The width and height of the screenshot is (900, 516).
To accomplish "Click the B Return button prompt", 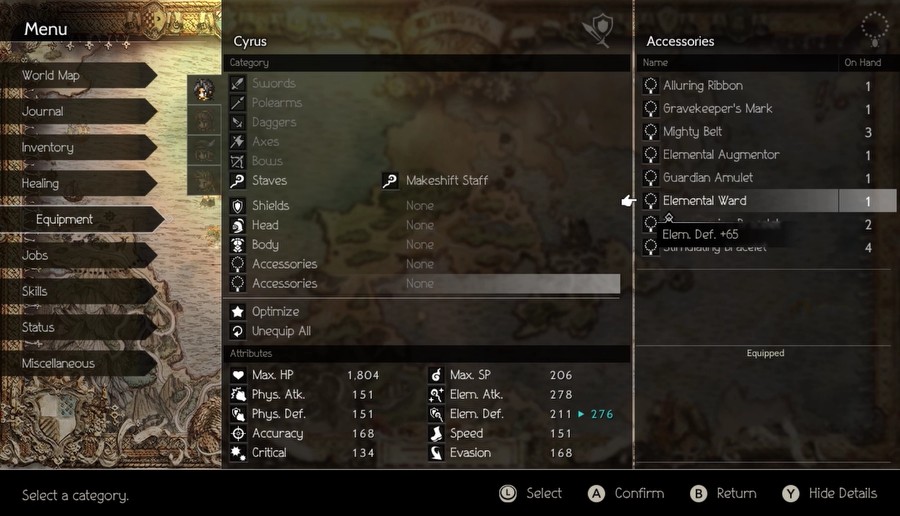I will tap(723, 494).
